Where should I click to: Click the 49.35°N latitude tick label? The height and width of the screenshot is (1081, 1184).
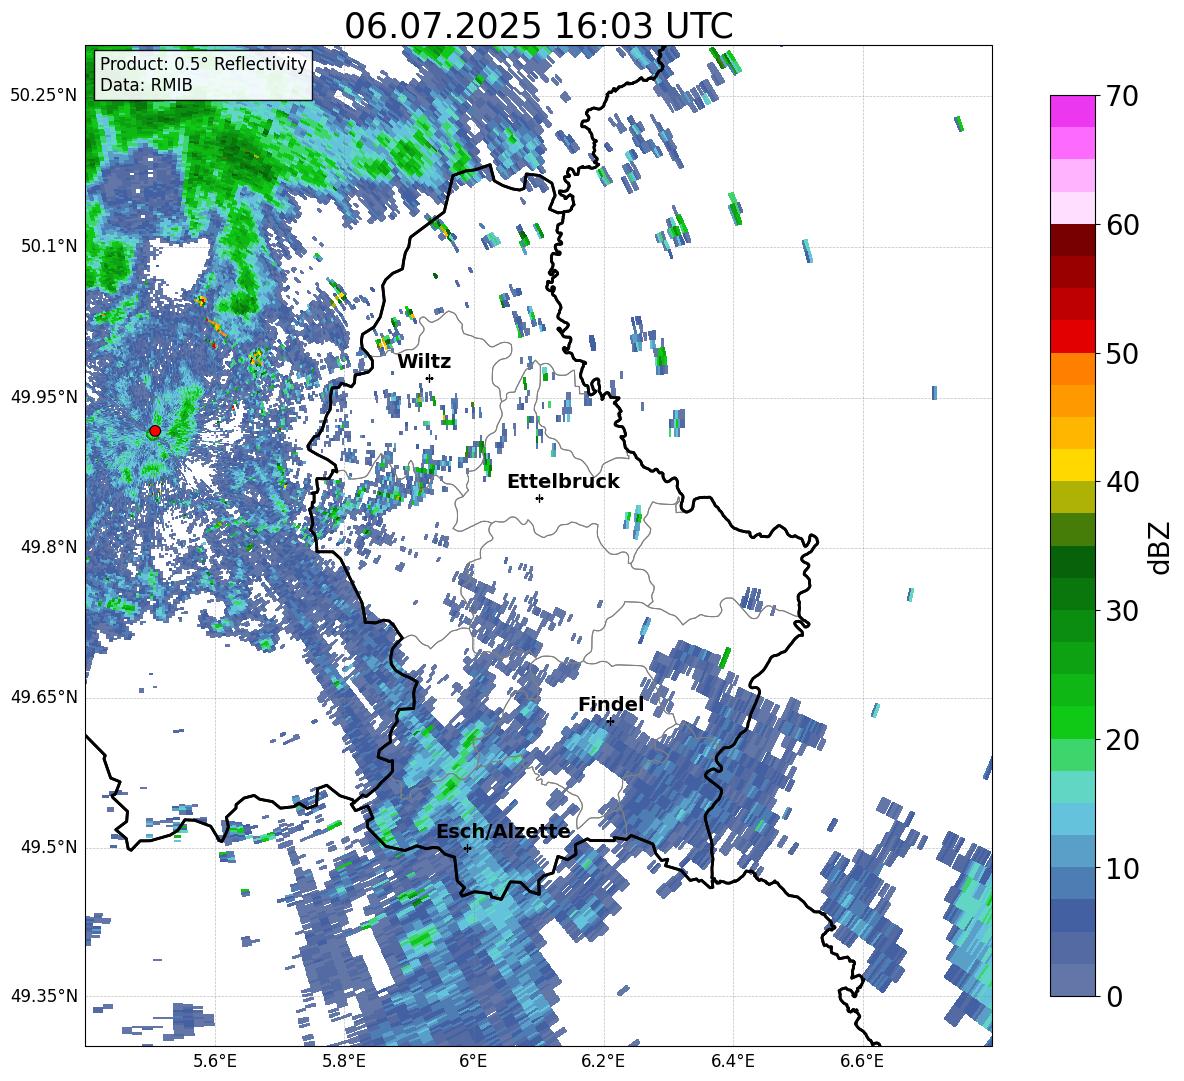pos(44,996)
